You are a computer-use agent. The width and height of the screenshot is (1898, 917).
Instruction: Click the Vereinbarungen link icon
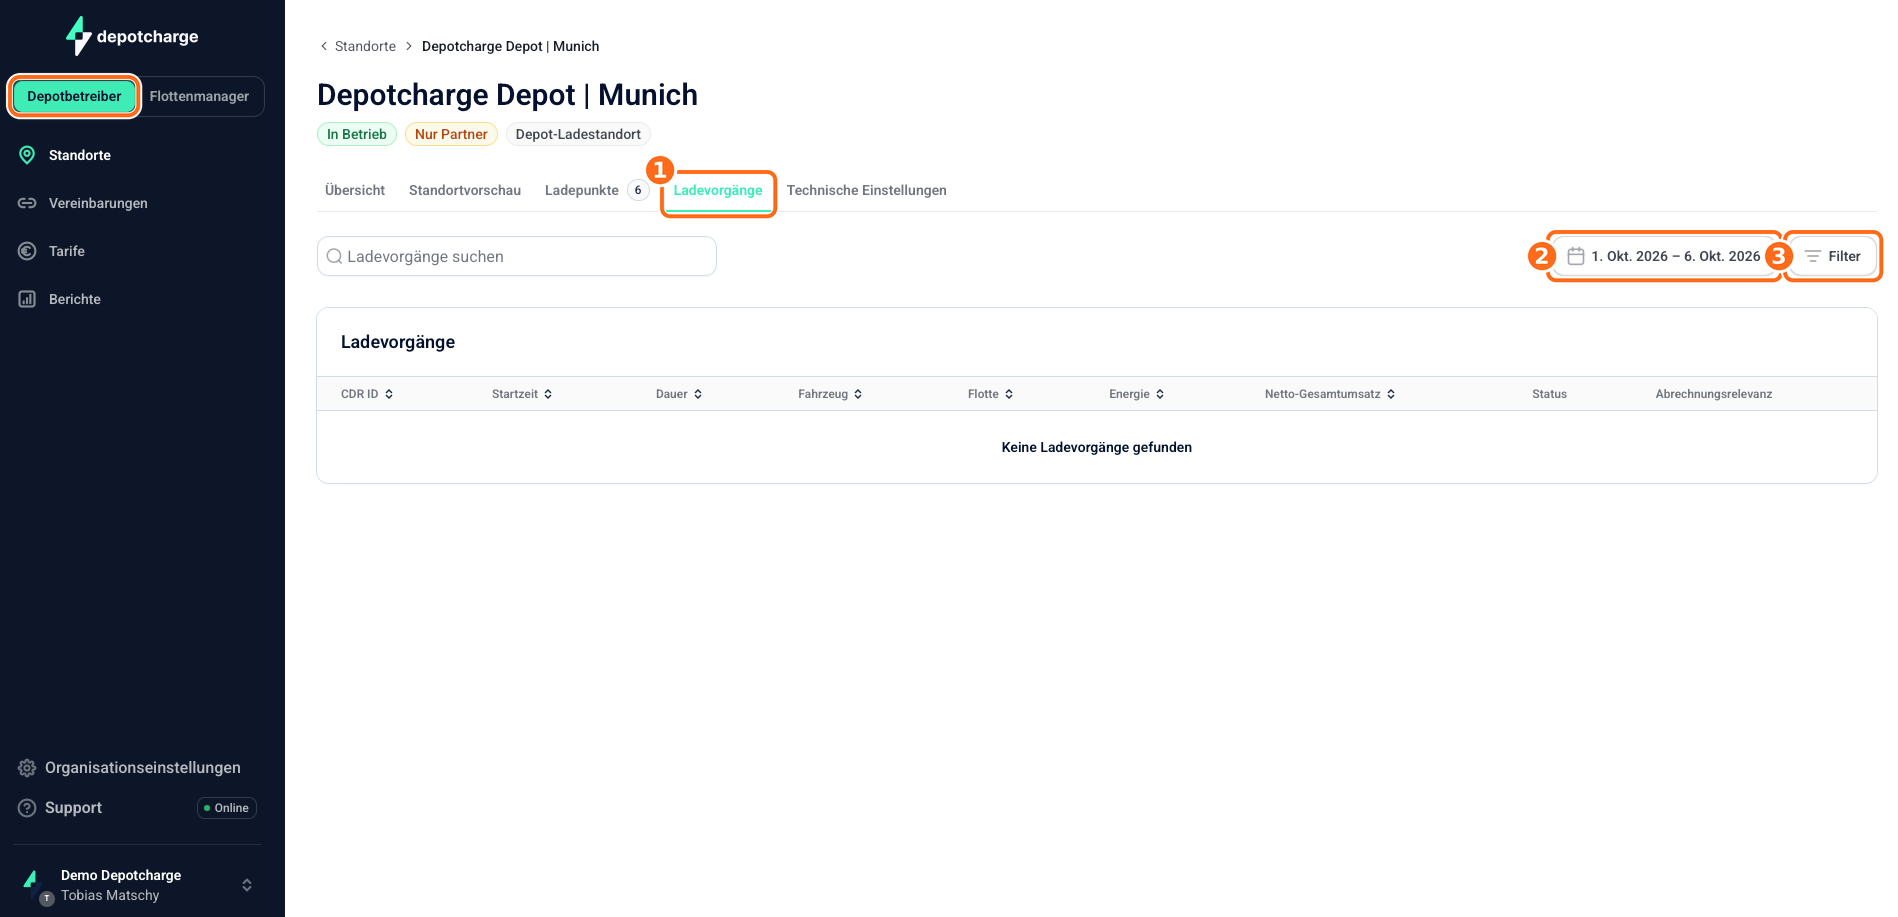(x=27, y=203)
